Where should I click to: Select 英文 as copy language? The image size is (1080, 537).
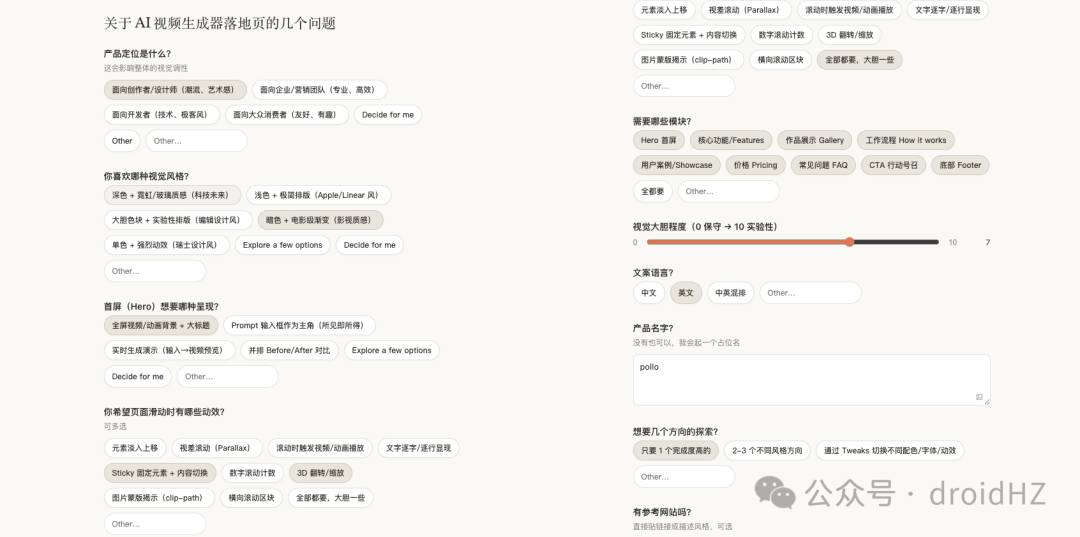point(686,293)
